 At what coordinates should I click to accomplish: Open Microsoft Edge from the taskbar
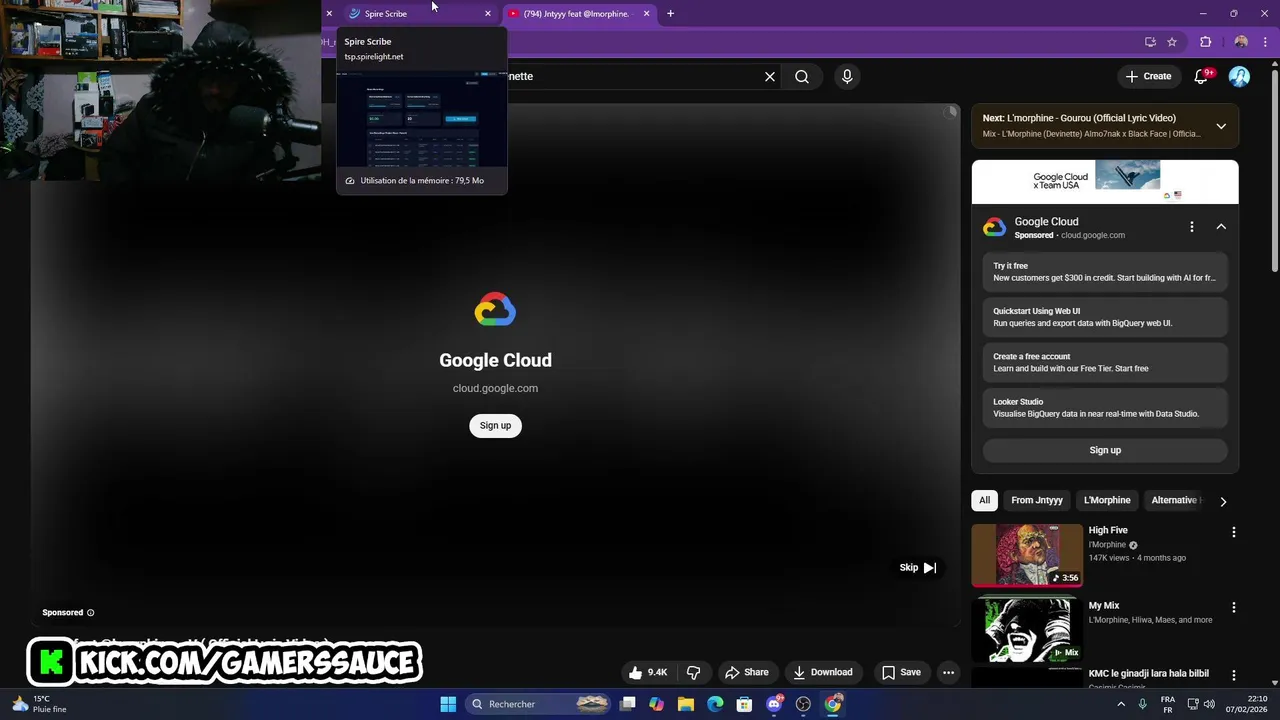[x=715, y=704]
